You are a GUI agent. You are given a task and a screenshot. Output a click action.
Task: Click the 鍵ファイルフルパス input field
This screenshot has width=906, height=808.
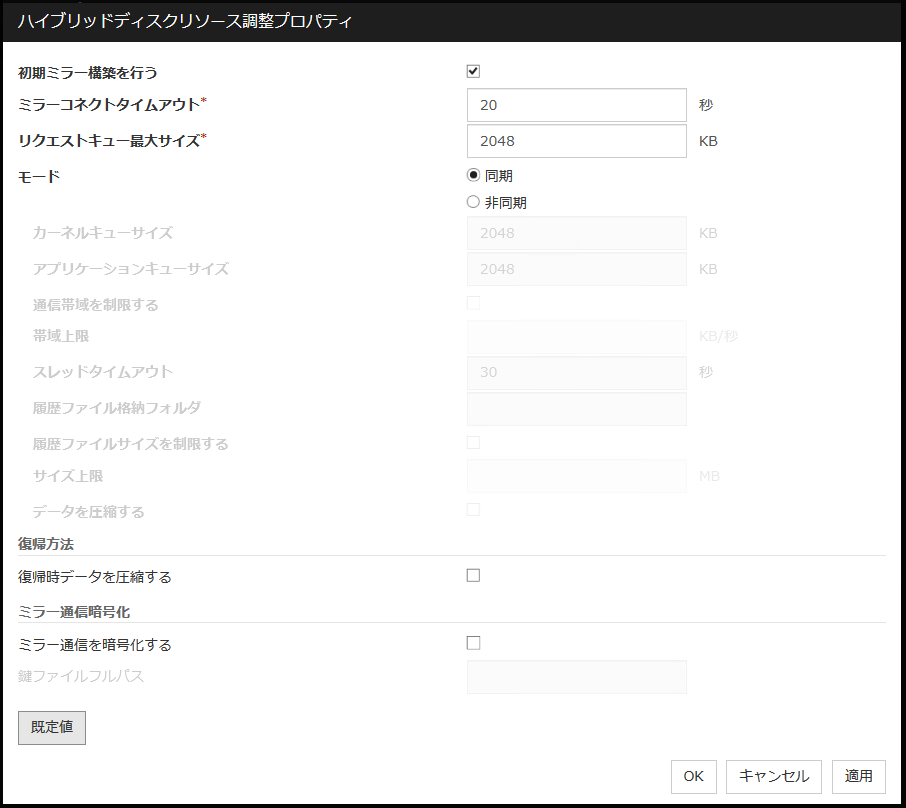[576, 676]
